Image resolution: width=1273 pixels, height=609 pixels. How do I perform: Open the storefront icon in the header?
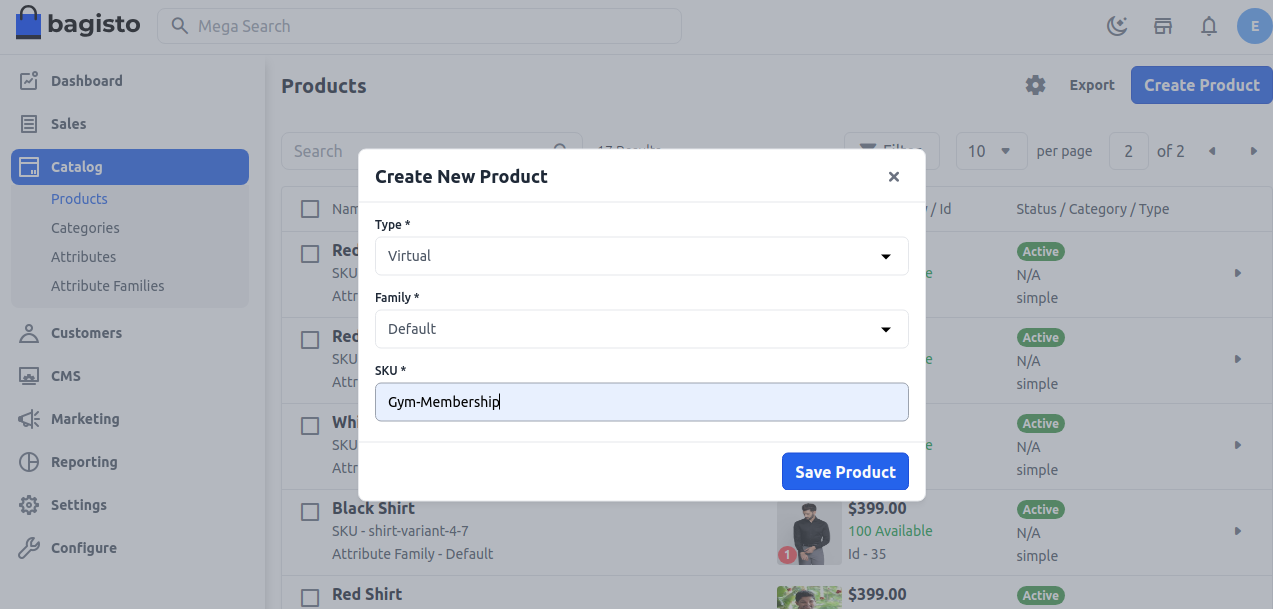point(1162,26)
